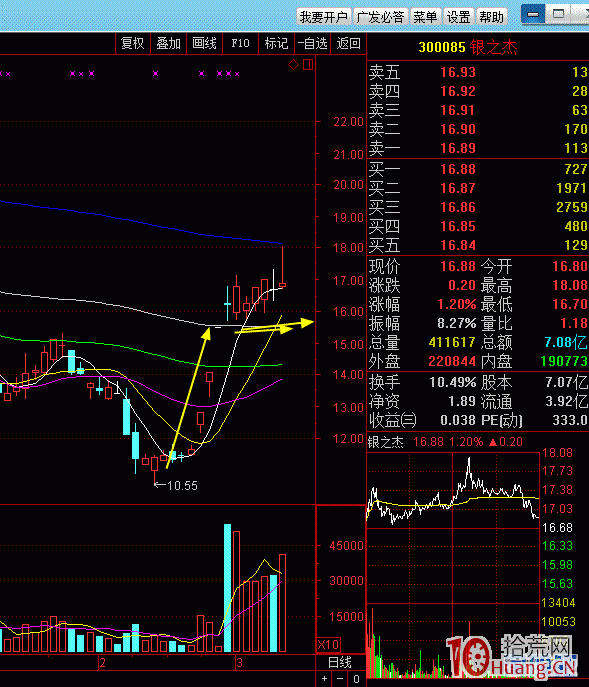Select 卖一 price 16.89
Screen dimensions: 589x687
(x=458, y=148)
